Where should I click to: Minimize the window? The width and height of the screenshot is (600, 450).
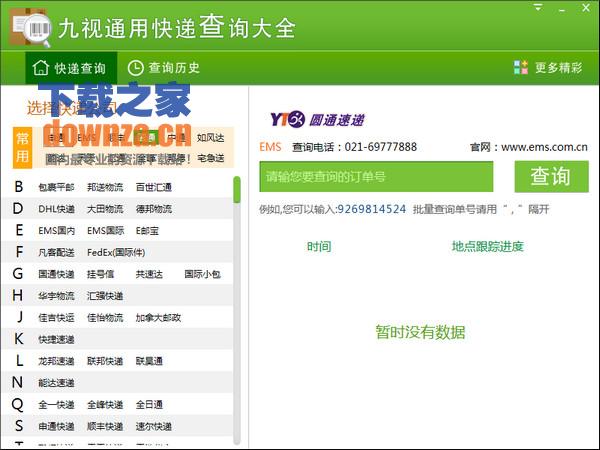click(562, 8)
